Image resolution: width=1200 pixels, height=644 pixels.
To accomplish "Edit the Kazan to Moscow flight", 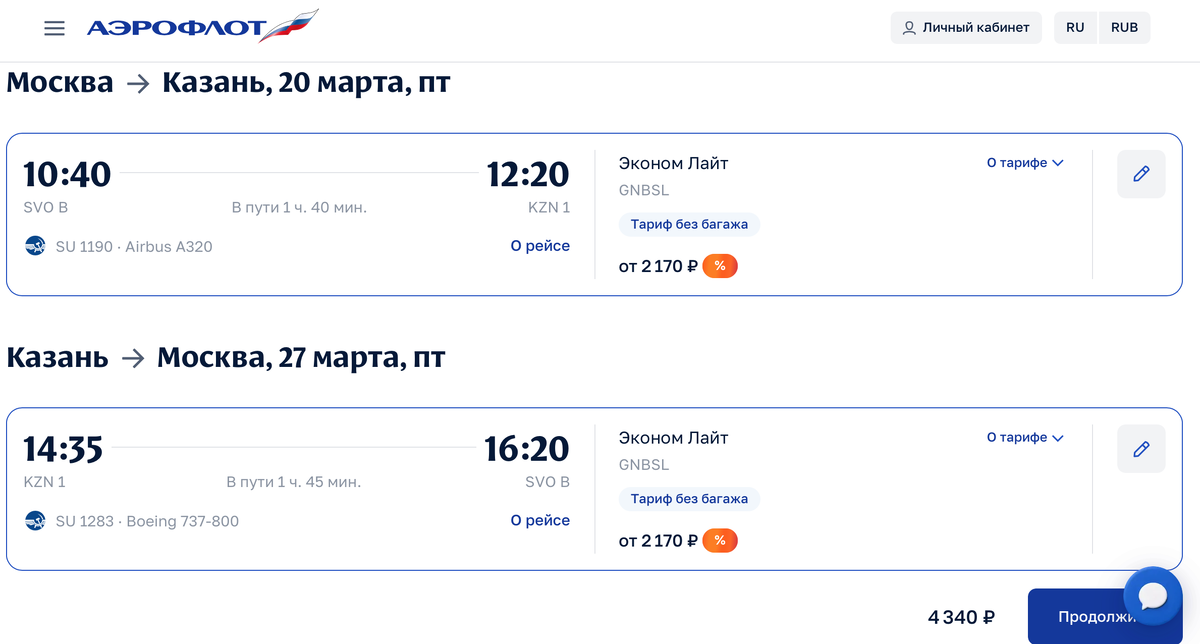I will click(x=1141, y=449).
